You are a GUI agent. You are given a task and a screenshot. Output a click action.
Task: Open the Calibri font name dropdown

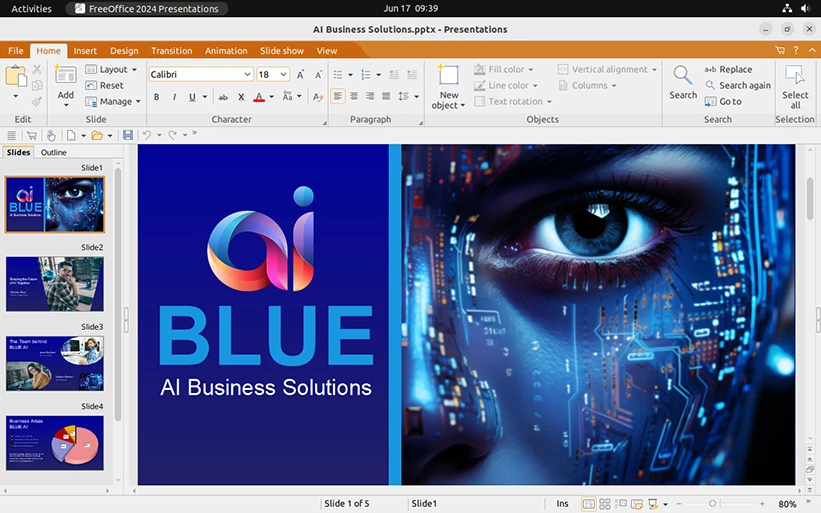(x=247, y=74)
